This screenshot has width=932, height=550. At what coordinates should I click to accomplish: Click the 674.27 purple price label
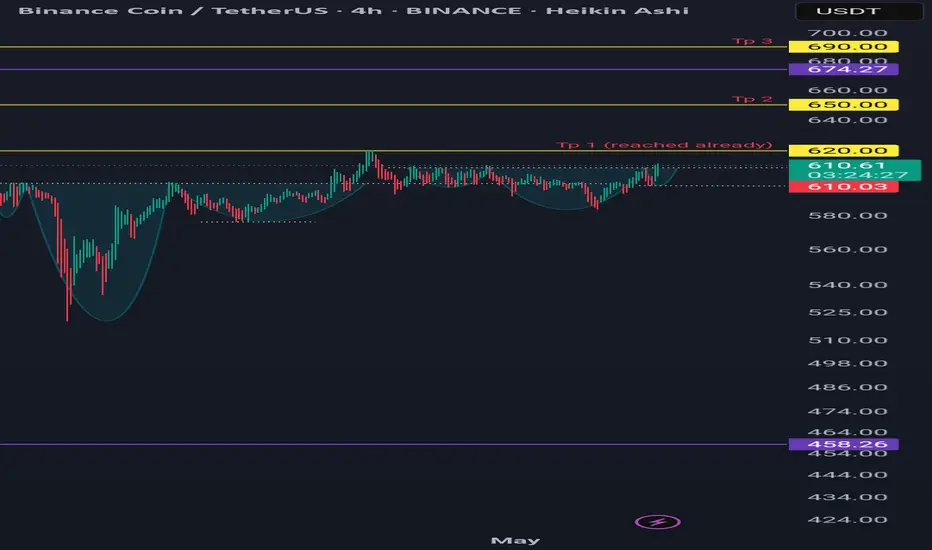click(x=843, y=70)
